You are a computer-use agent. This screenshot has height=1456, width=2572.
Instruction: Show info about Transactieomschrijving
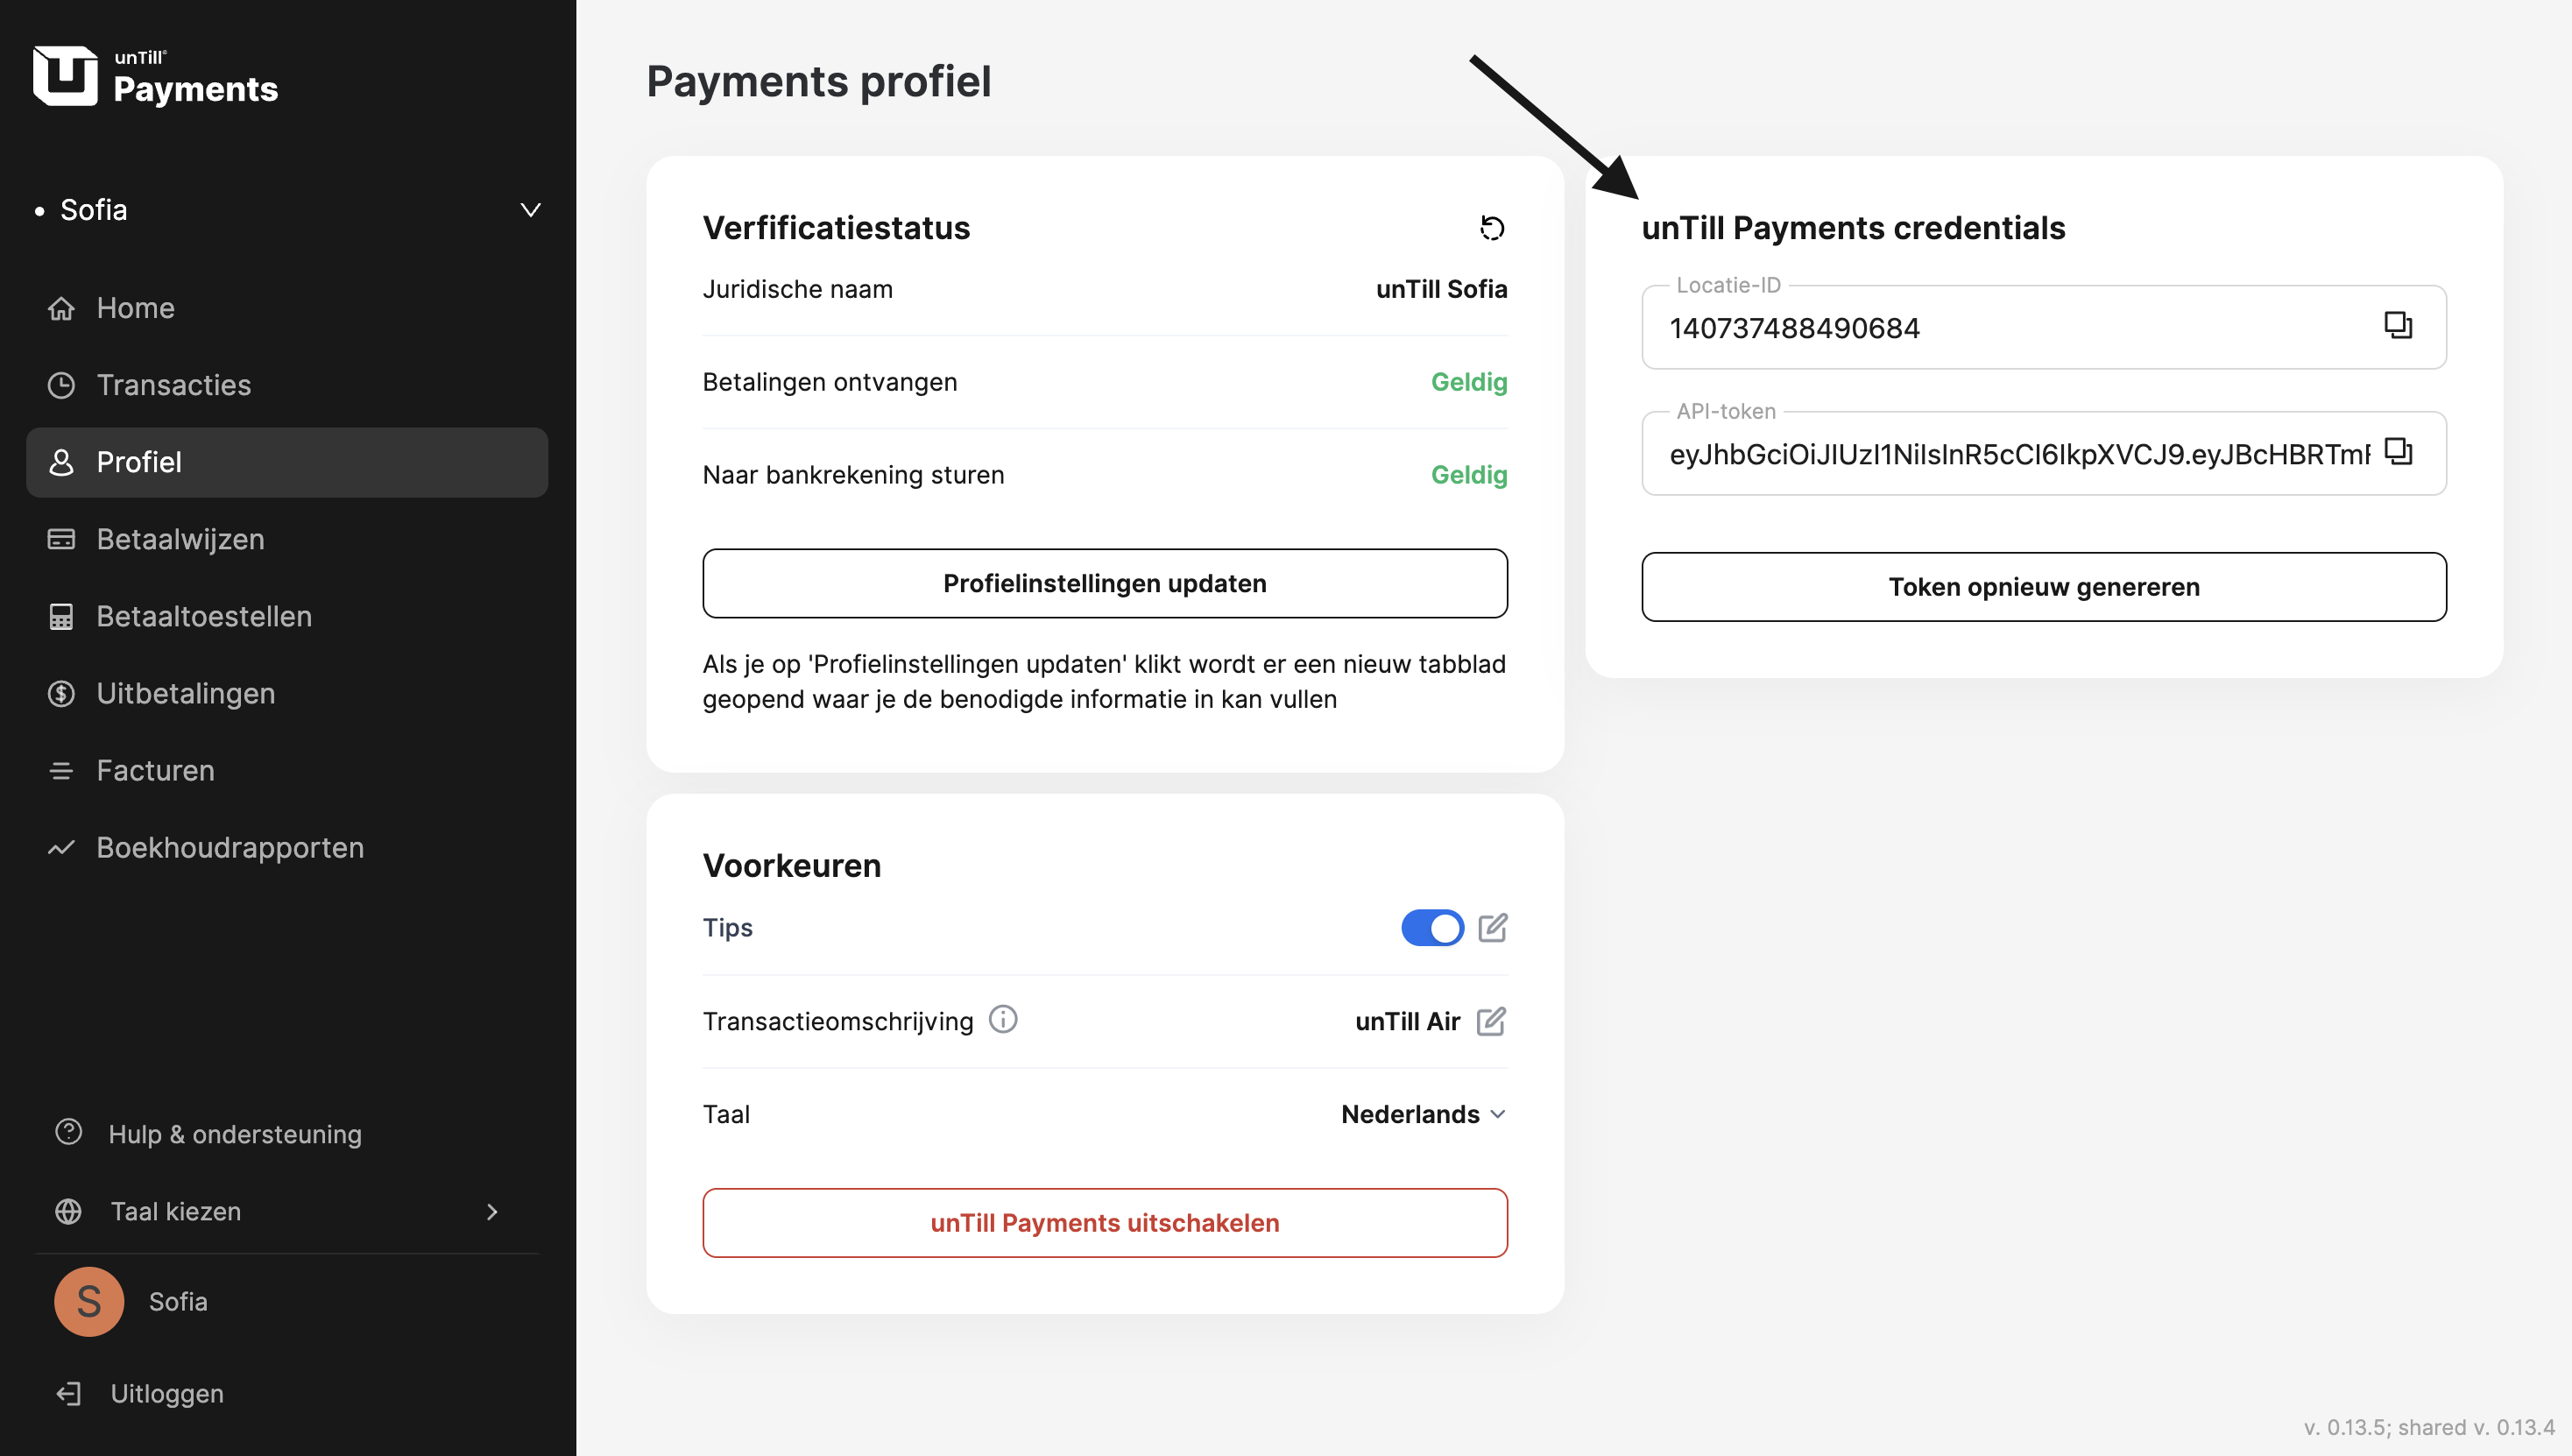(1003, 1019)
